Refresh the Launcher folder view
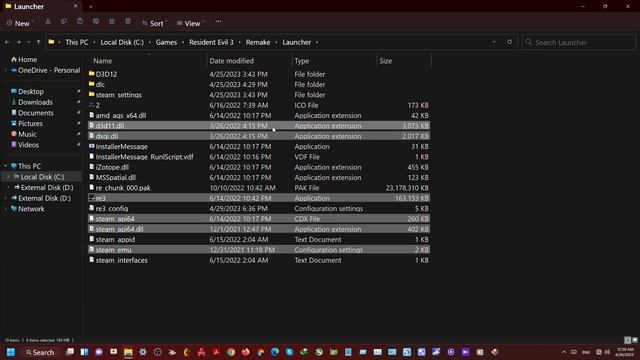Screen dimensions: 640x360 509,42
